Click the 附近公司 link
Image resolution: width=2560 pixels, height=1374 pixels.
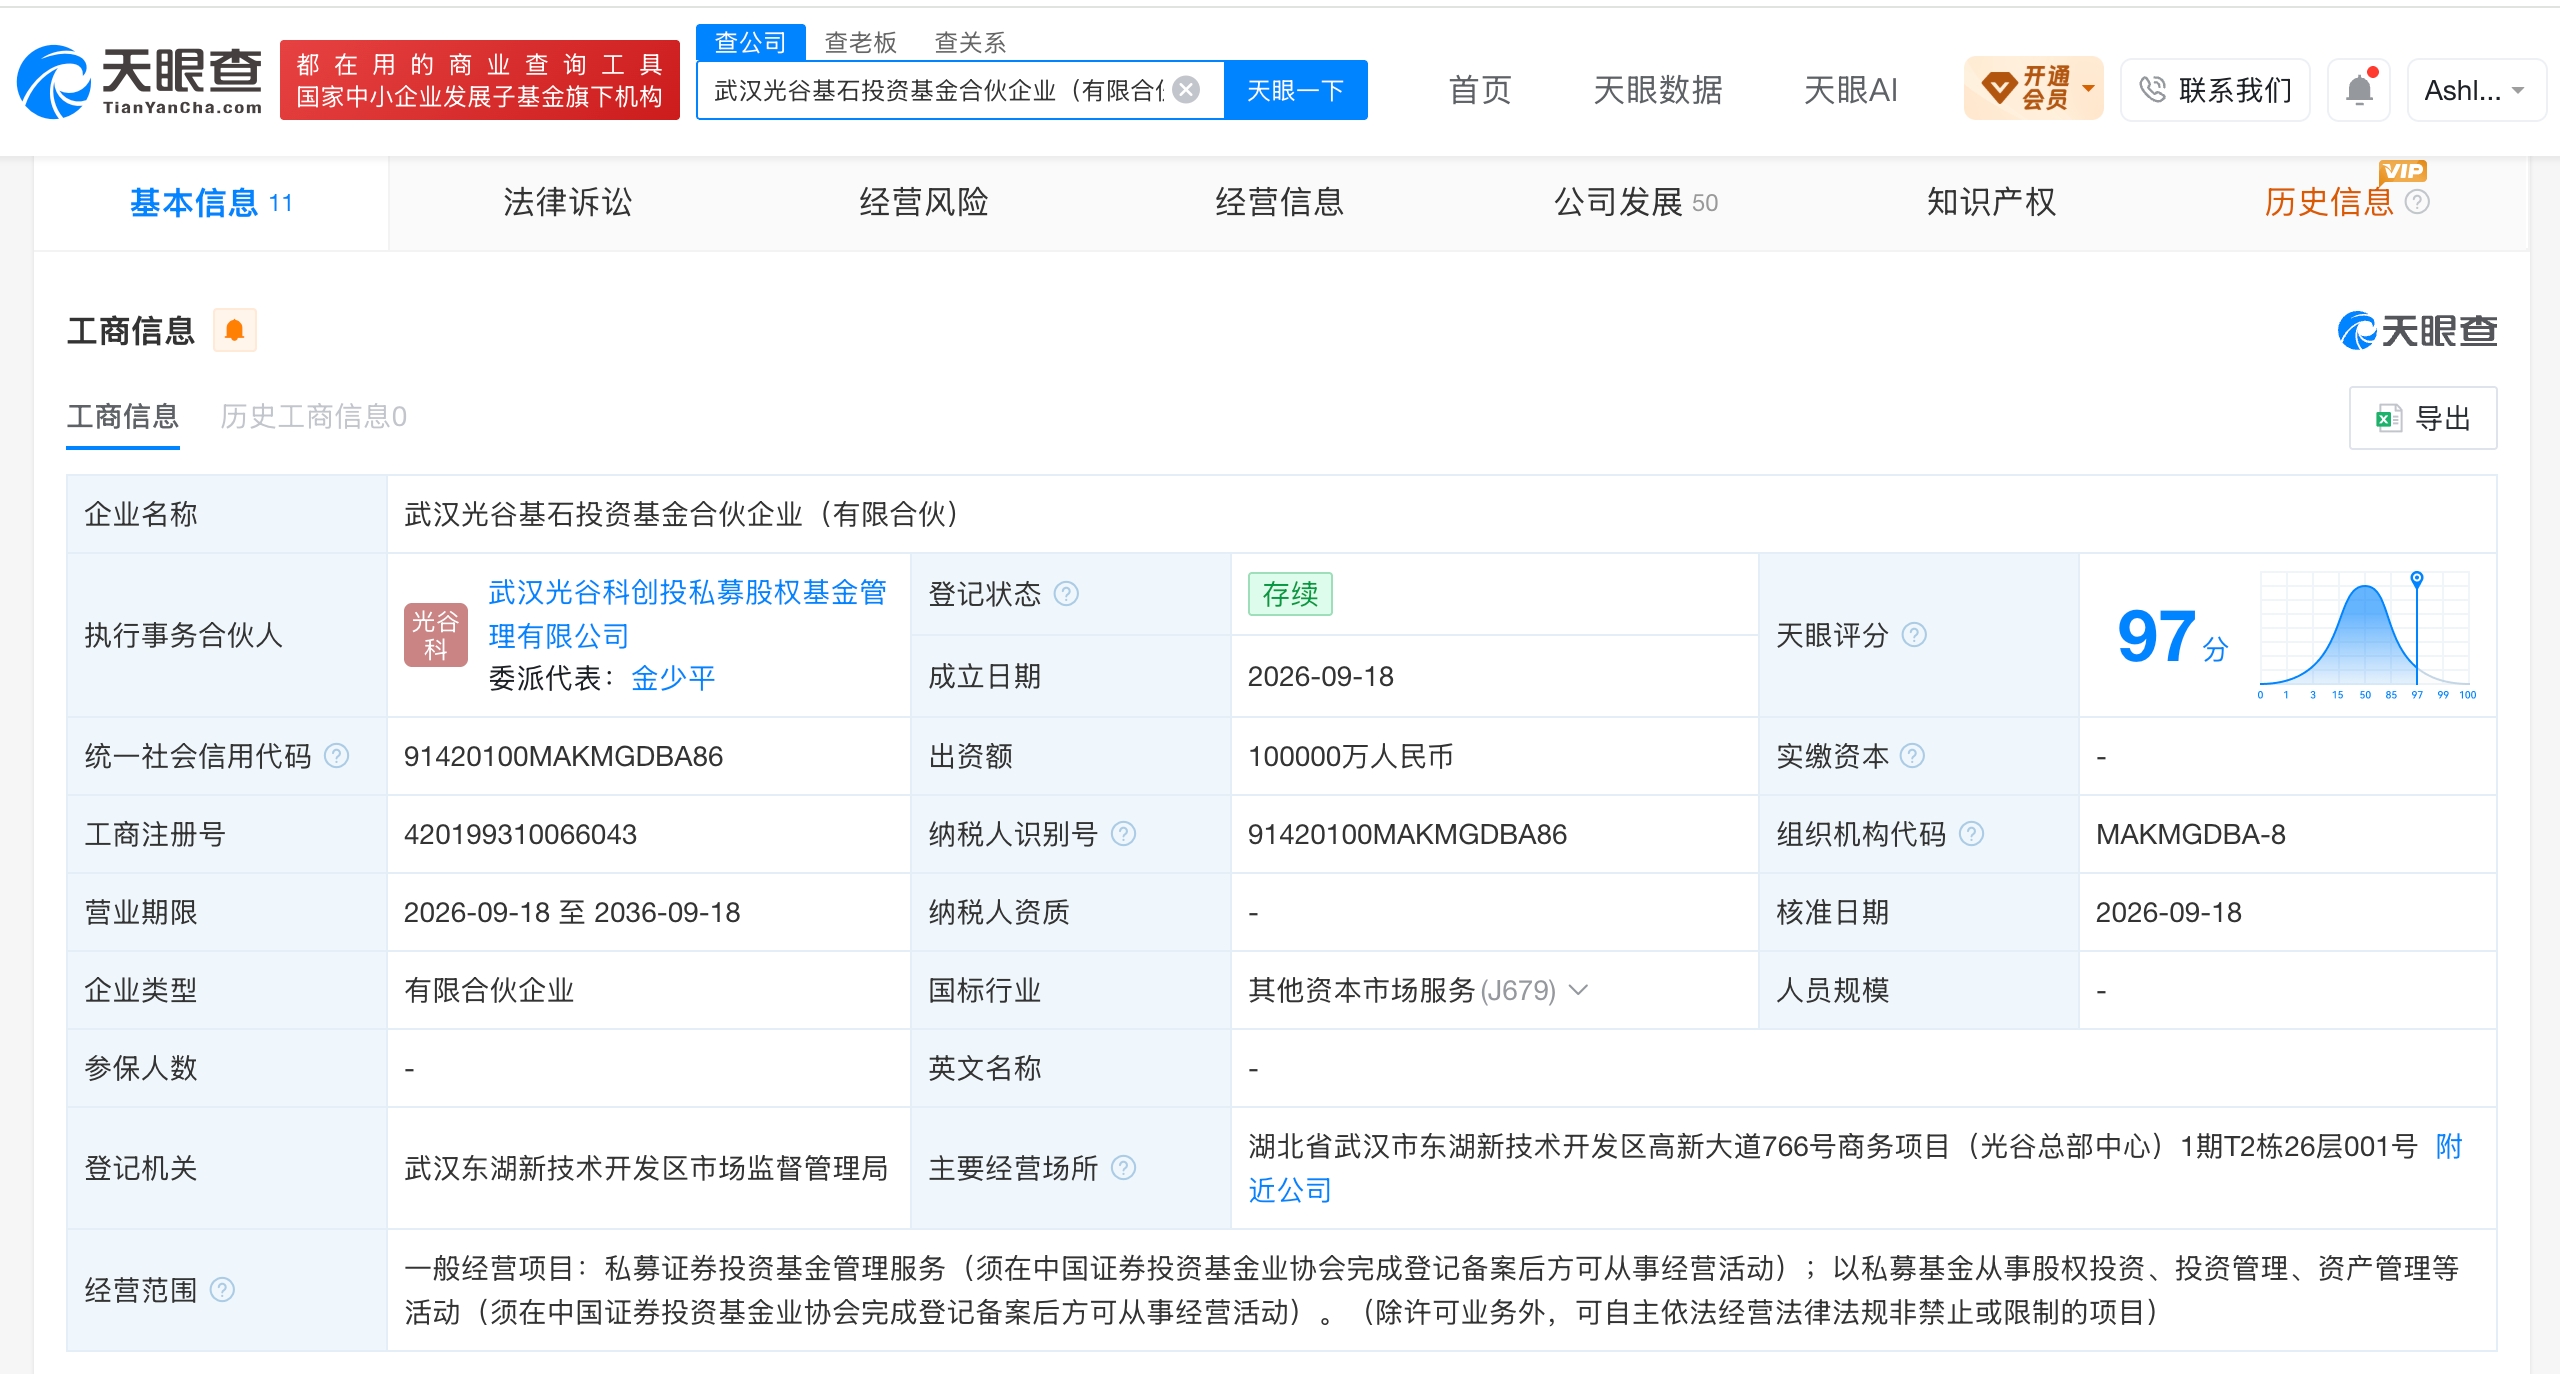point(1855,1168)
